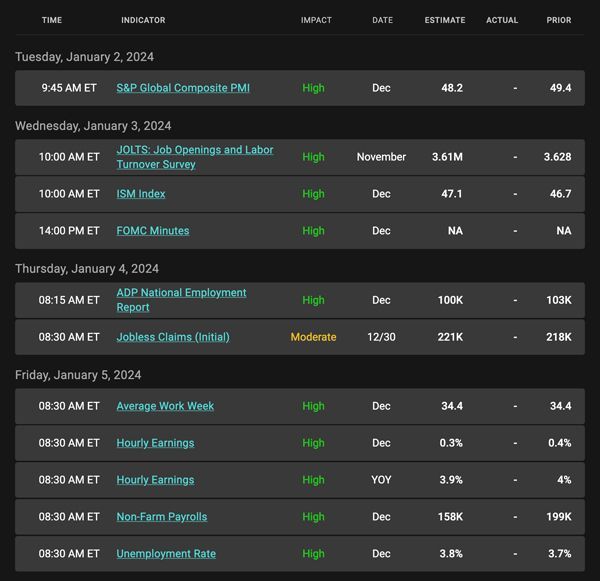Click the PRIOR column header
Viewport: 600px width, 581px height.
[559, 20]
